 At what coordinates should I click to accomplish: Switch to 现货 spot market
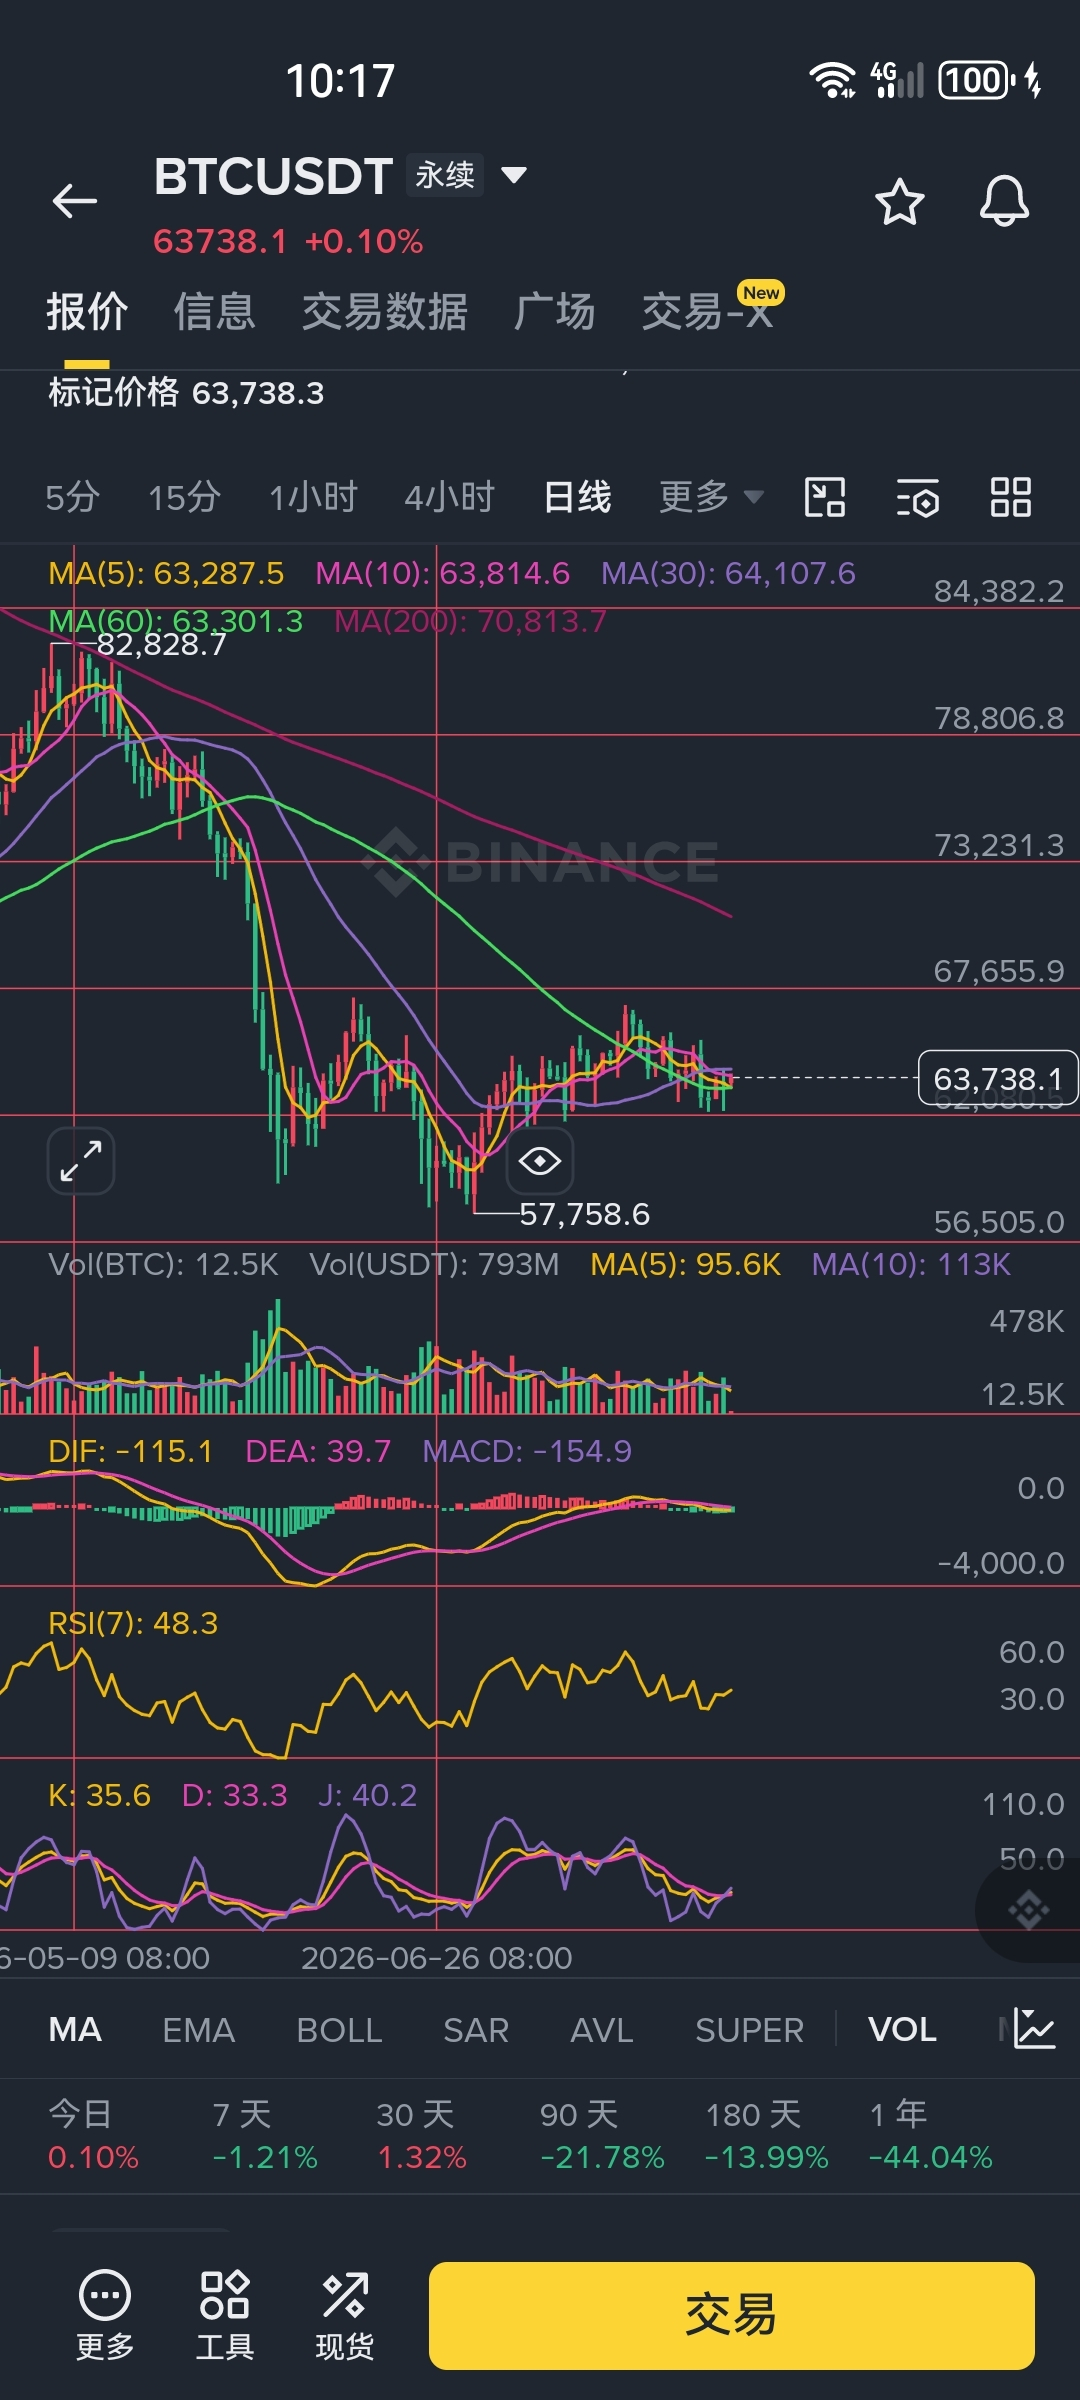point(345,2315)
